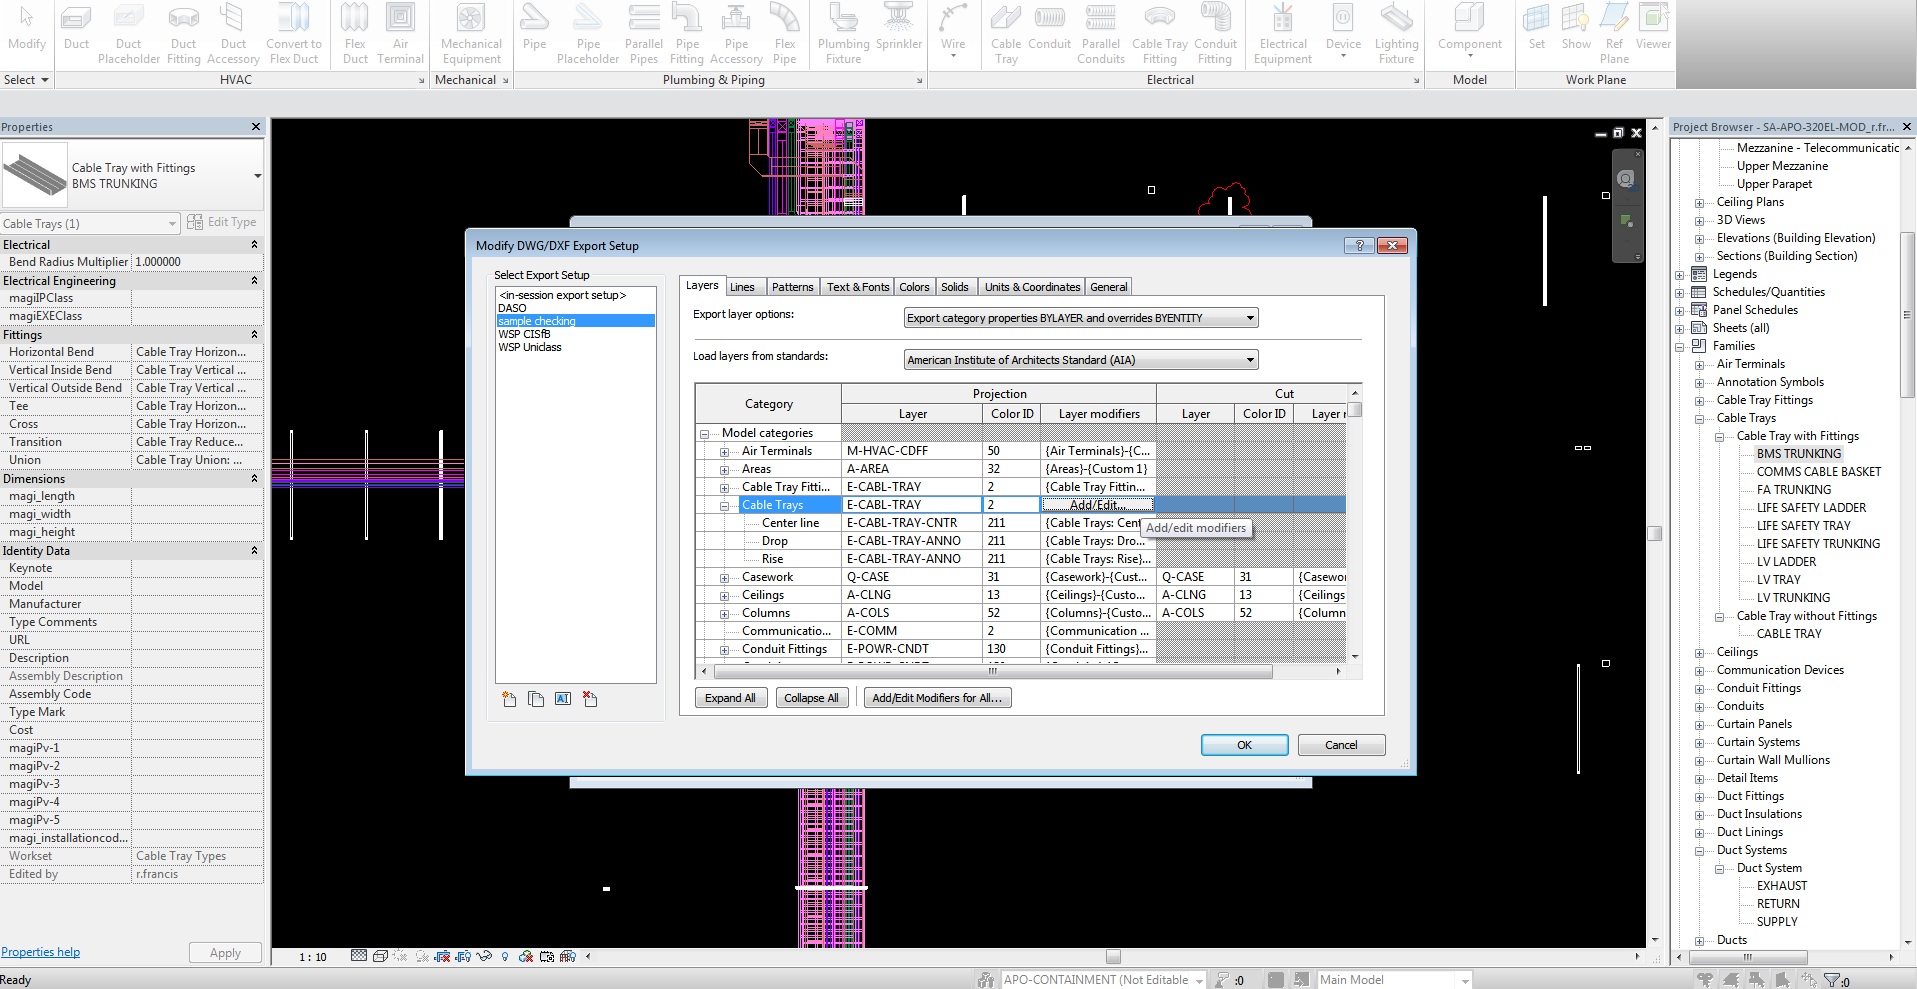Rename the selected export setup
This screenshot has width=1917, height=989.
[x=563, y=699]
